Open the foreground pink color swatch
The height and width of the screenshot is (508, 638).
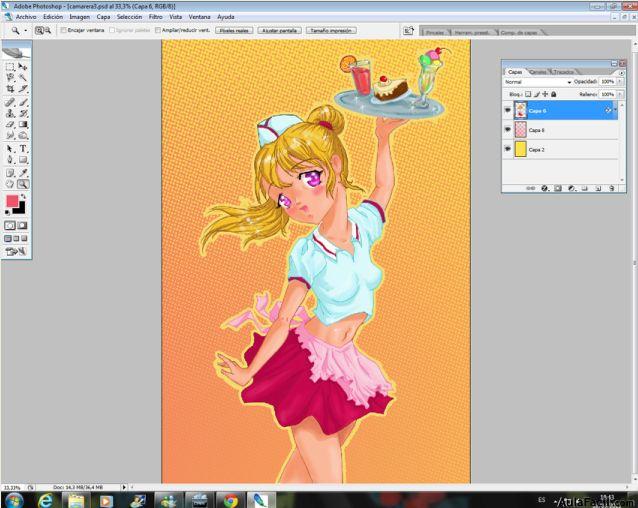(x=11, y=201)
